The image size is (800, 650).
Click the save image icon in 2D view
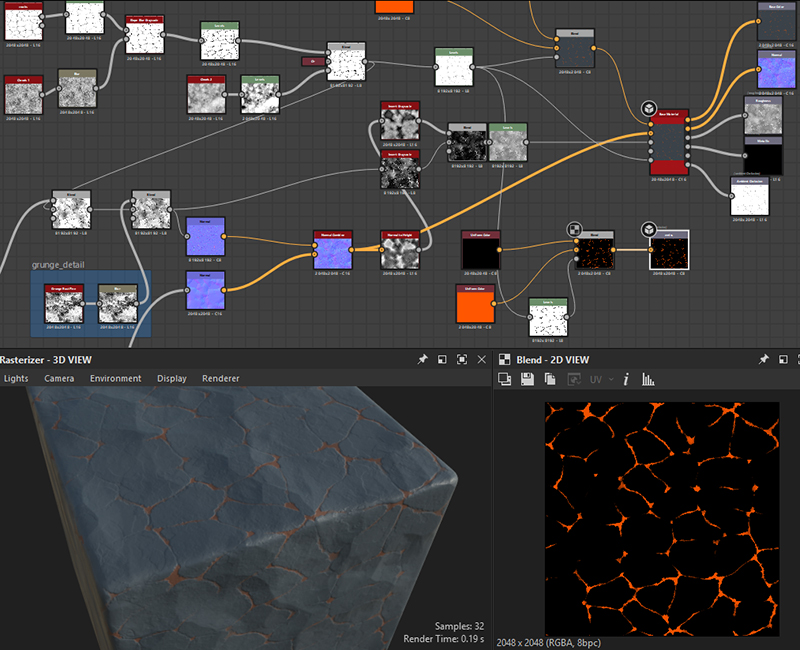pos(528,379)
